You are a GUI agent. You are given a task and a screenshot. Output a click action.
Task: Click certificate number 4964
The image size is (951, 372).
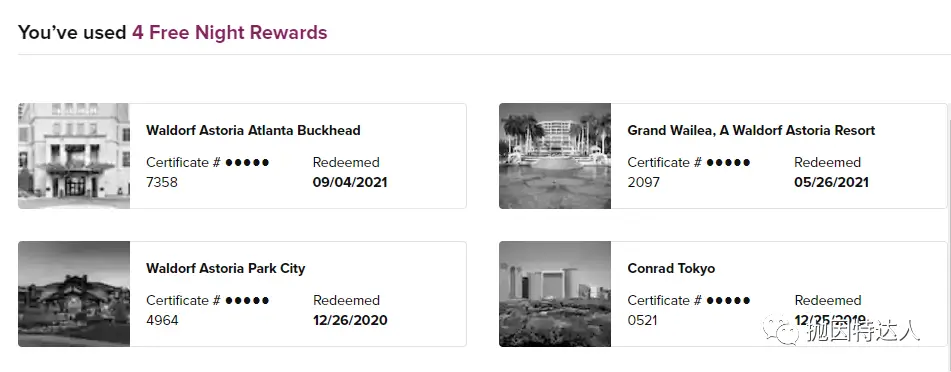(163, 320)
